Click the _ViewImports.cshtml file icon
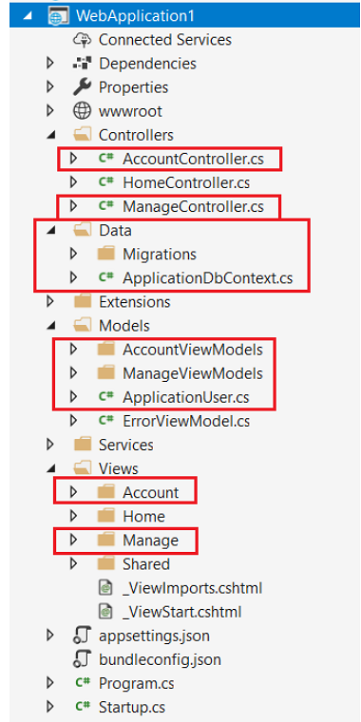 106,588
